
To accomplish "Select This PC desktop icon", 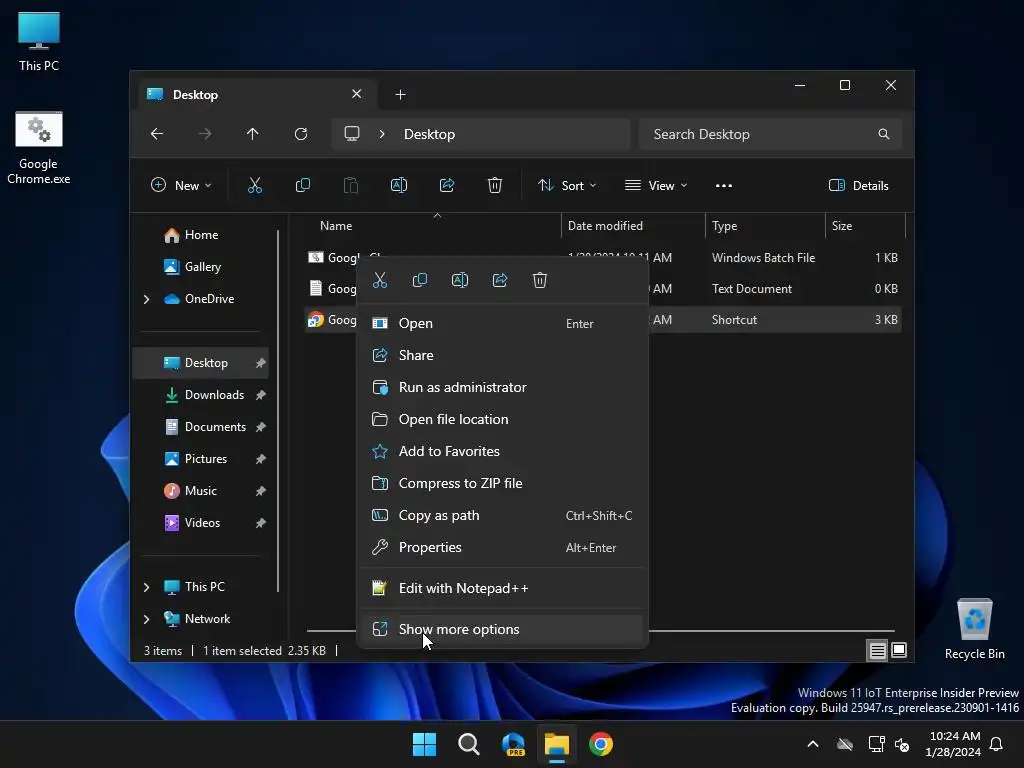I will coord(39,41).
